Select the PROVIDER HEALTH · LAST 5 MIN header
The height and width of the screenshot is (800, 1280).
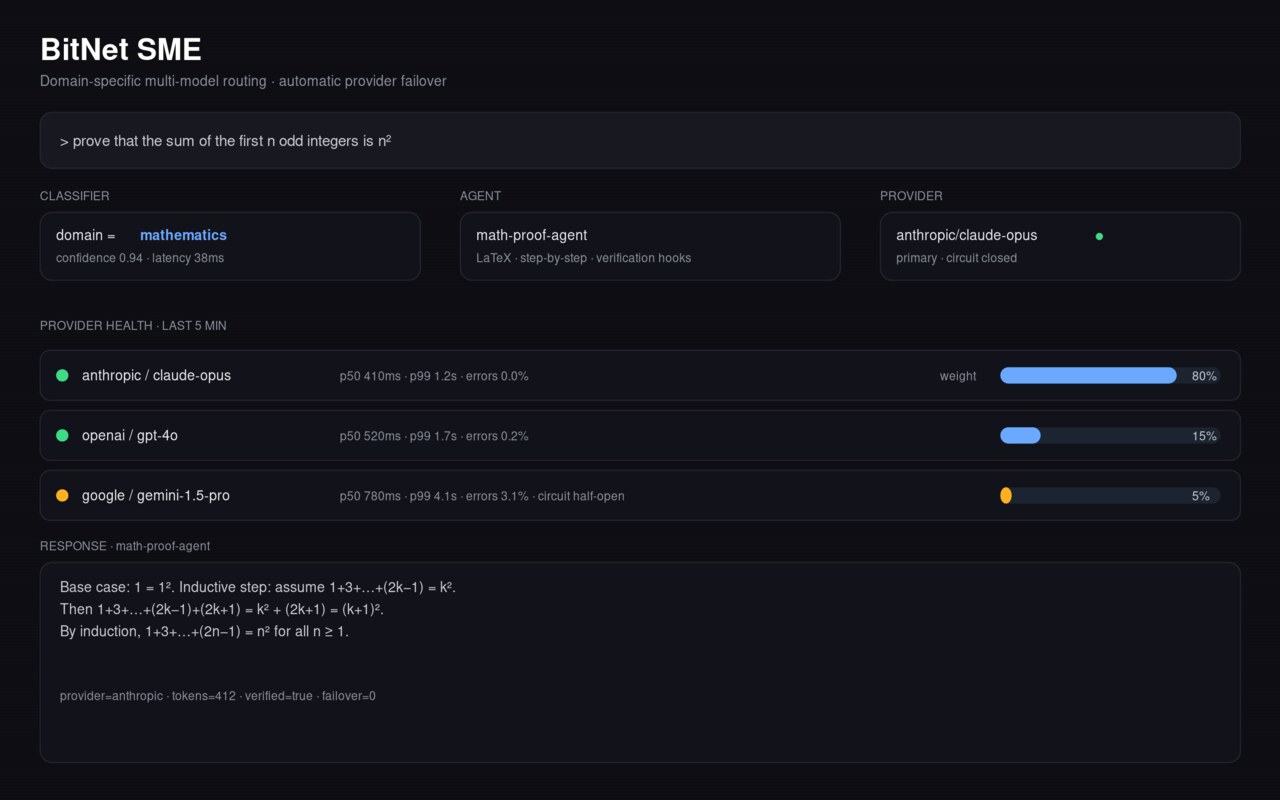132,325
